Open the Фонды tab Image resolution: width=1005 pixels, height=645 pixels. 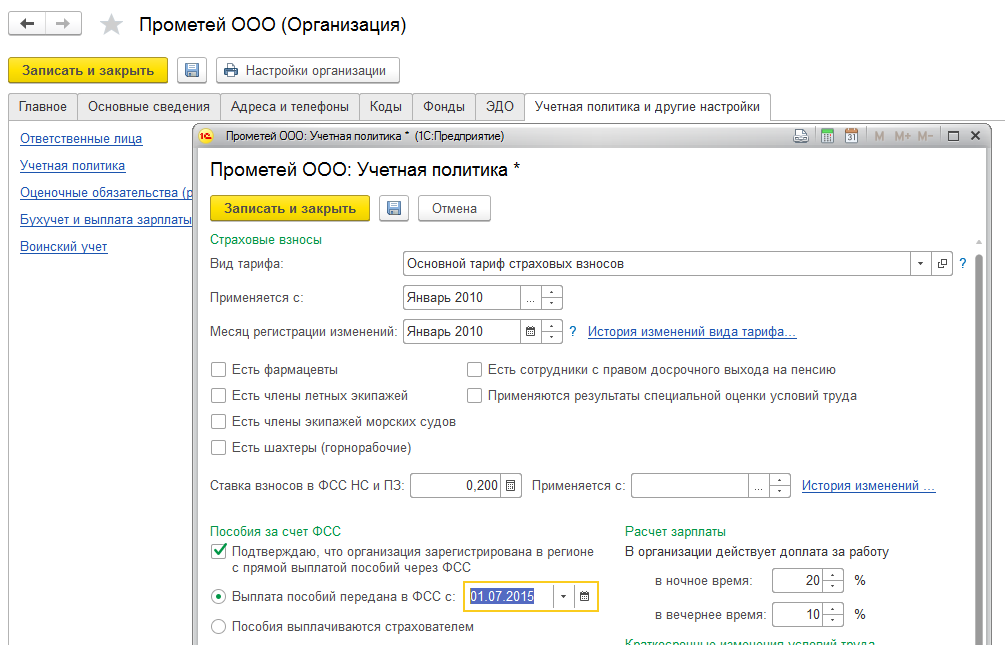pyautogui.click(x=444, y=106)
